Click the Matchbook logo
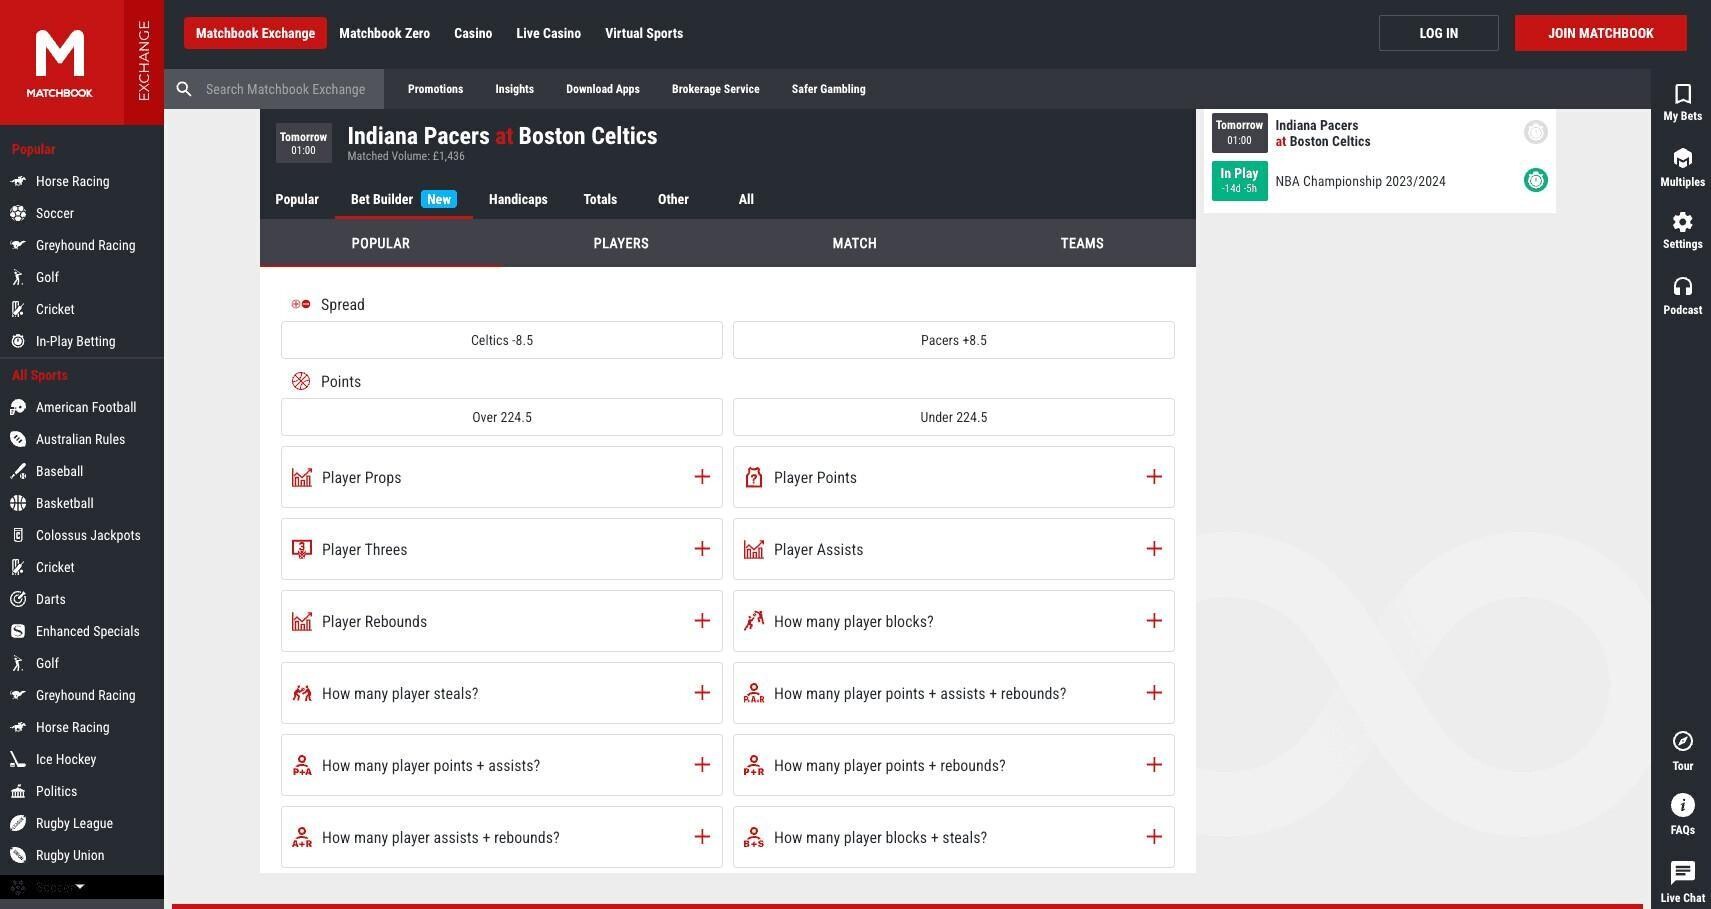The width and height of the screenshot is (1711, 909). click(x=60, y=63)
